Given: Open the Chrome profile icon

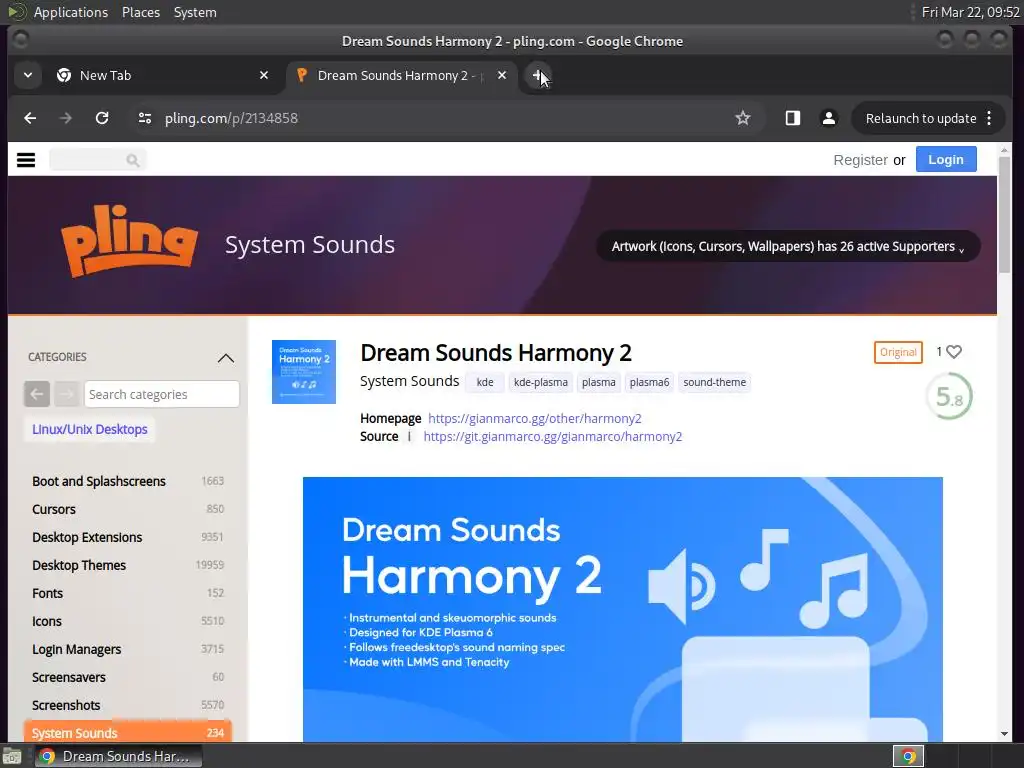Looking at the screenshot, I should 829,118.
